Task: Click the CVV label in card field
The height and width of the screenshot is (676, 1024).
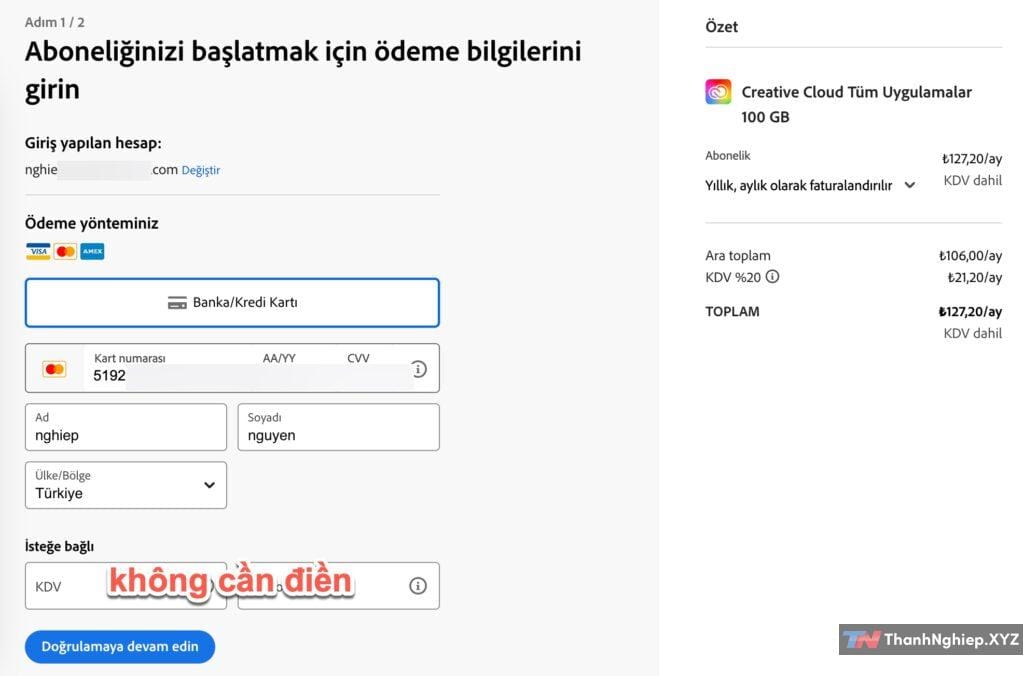Action: [x=358, y=359]
